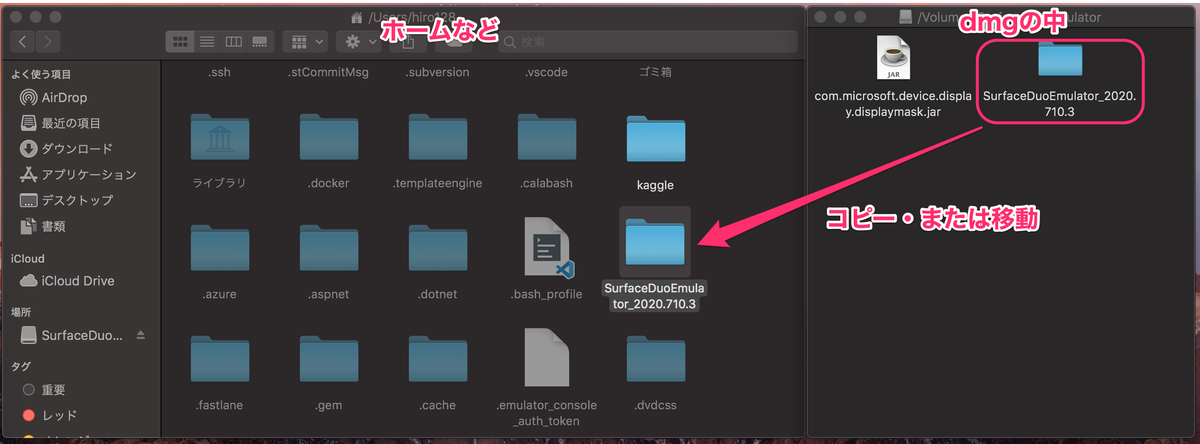Open the group-by arrangement dropdown

(x=305, y=41)
